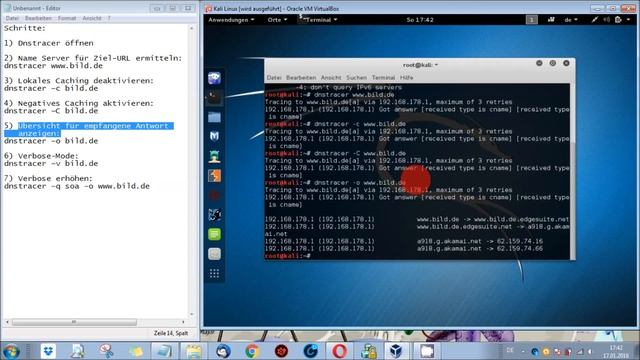640x360 pixels.
Task: Launch Metasploit from the blue M dock icon
Action: [x=214, y=136]
